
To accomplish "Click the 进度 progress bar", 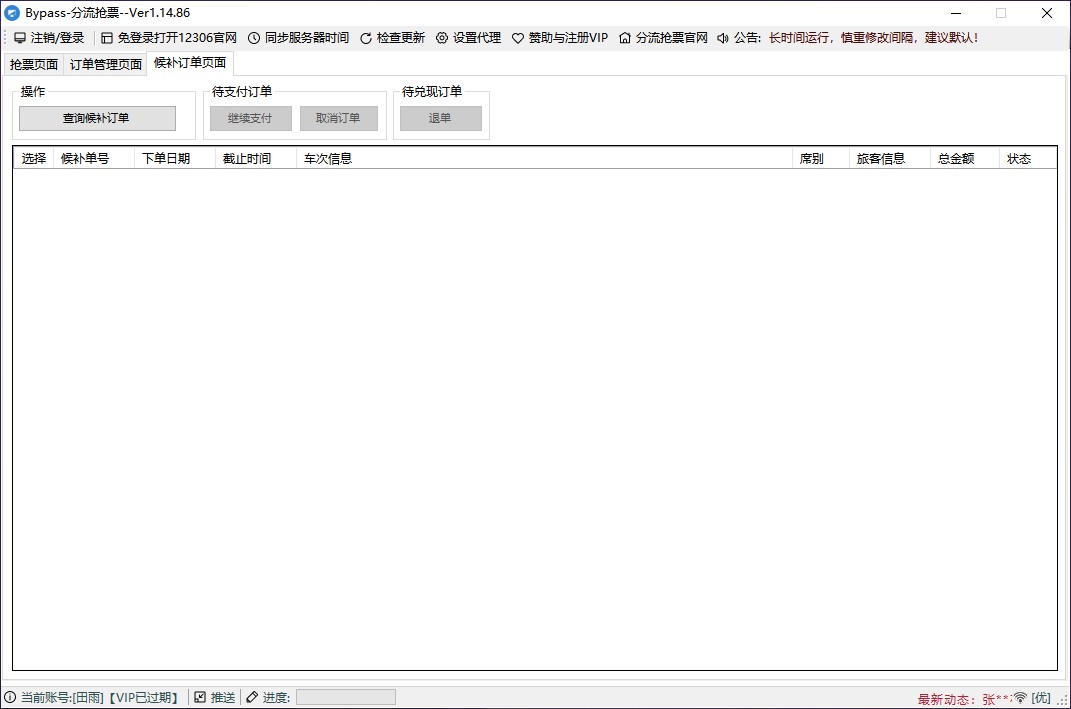I will [x=346, y=697].
